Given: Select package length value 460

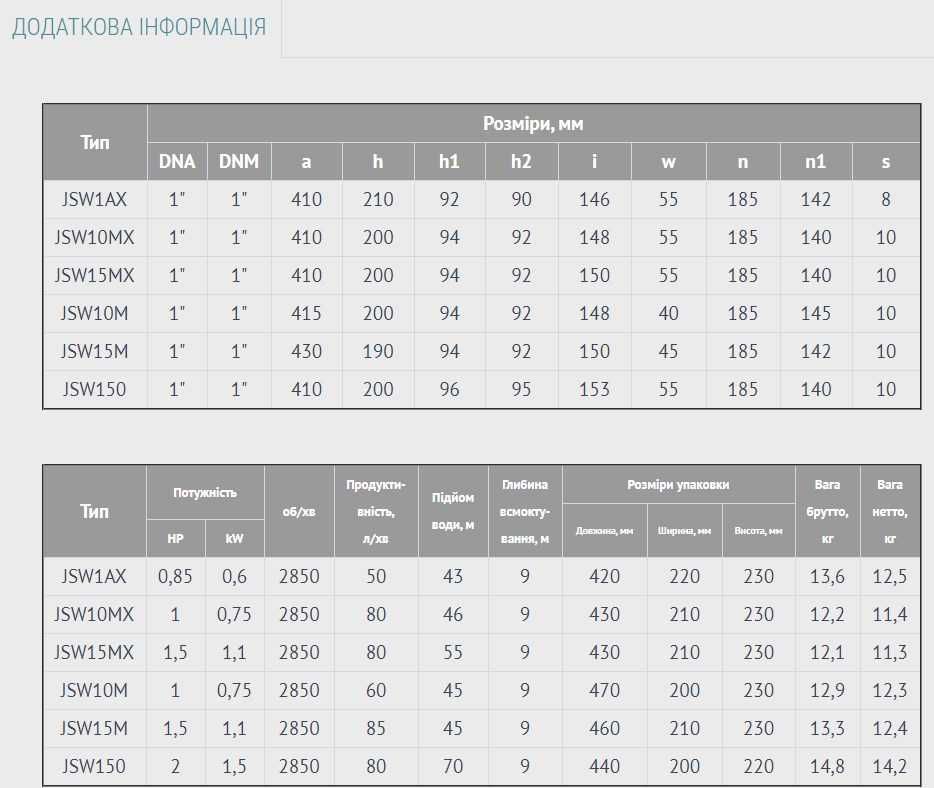Looking at the screenshot, I should click(605, 728).
